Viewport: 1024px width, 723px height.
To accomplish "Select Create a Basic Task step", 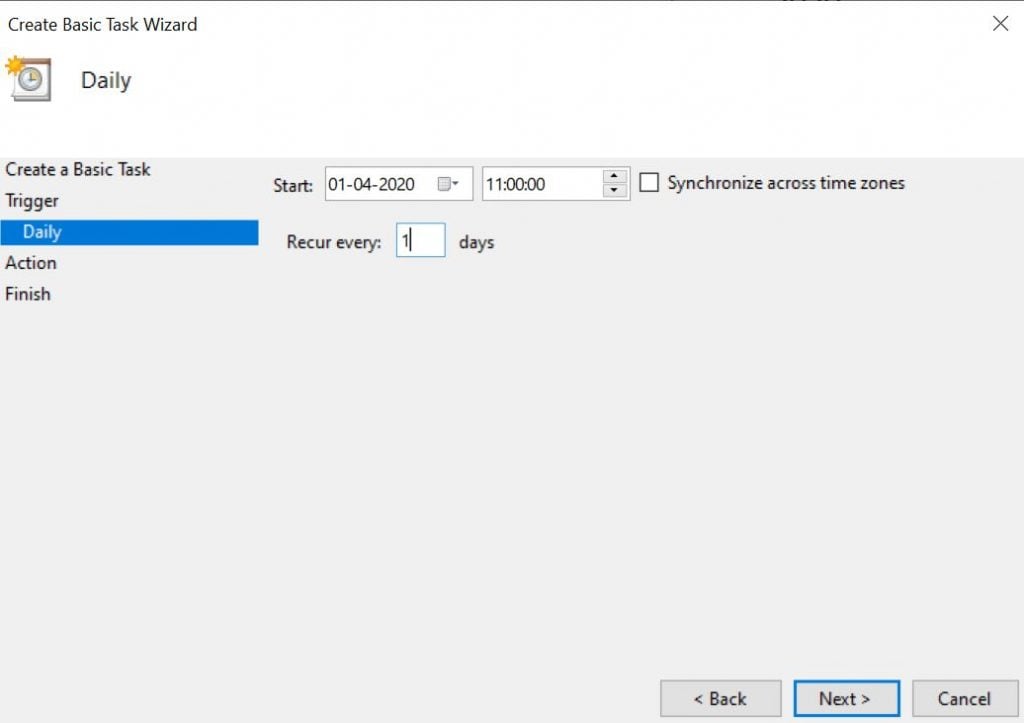I will (x=78, y=169).
